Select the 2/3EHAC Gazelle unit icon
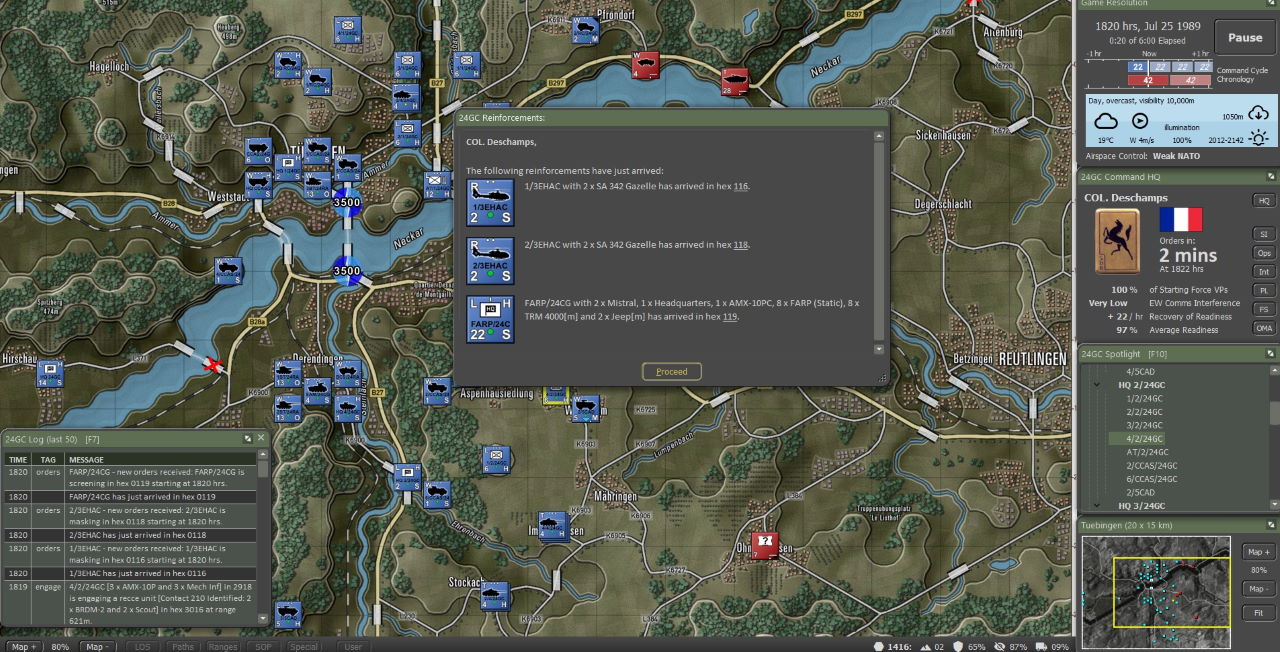 tap(490, 260)
